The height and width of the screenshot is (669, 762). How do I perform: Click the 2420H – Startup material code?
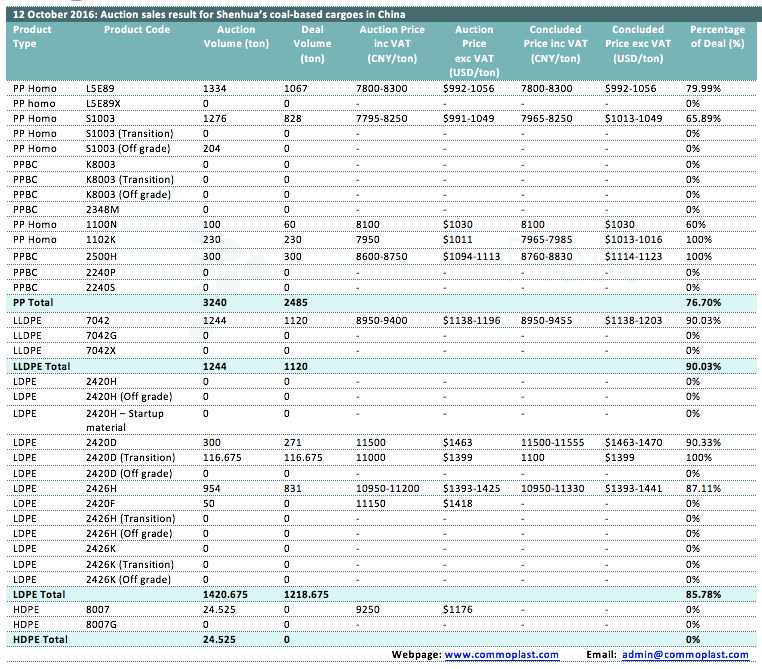click(x=125, y=420)
